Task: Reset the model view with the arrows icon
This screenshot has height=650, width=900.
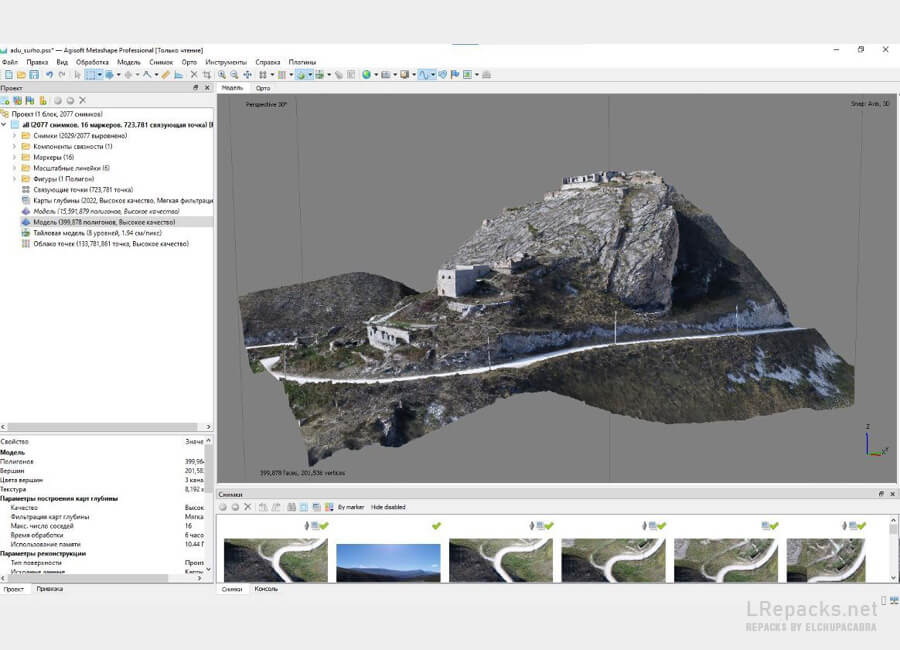Action: click(x=247, y=75)
